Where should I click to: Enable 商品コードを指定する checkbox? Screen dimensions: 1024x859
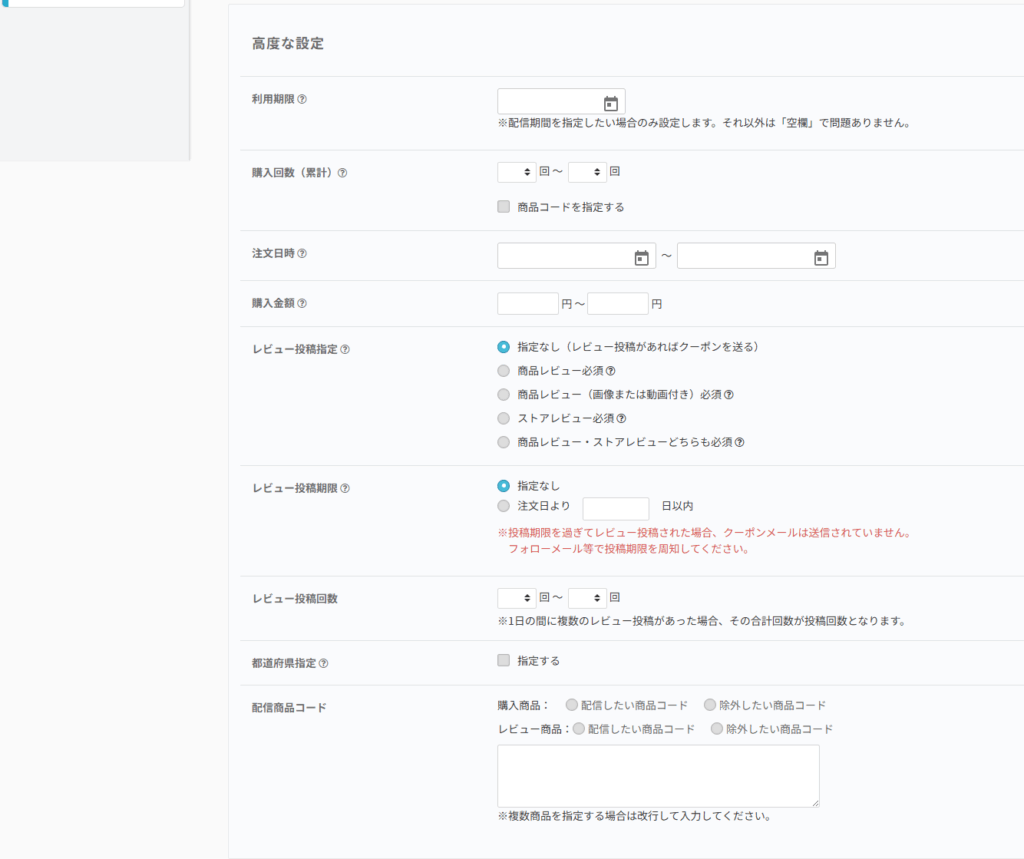tap(504, 207)
